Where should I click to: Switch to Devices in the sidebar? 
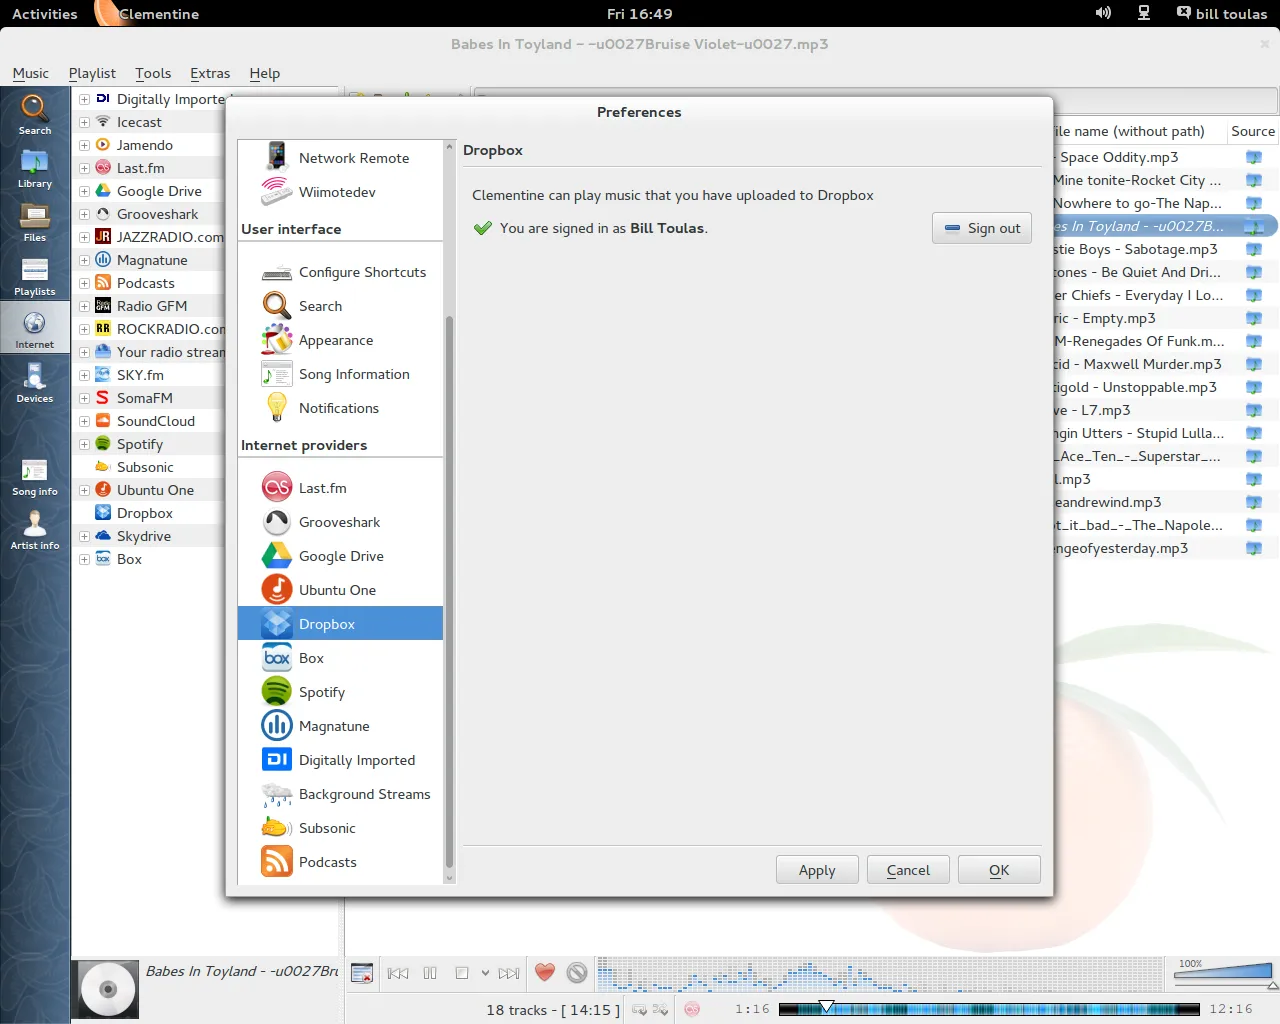(x=34, y=383)
